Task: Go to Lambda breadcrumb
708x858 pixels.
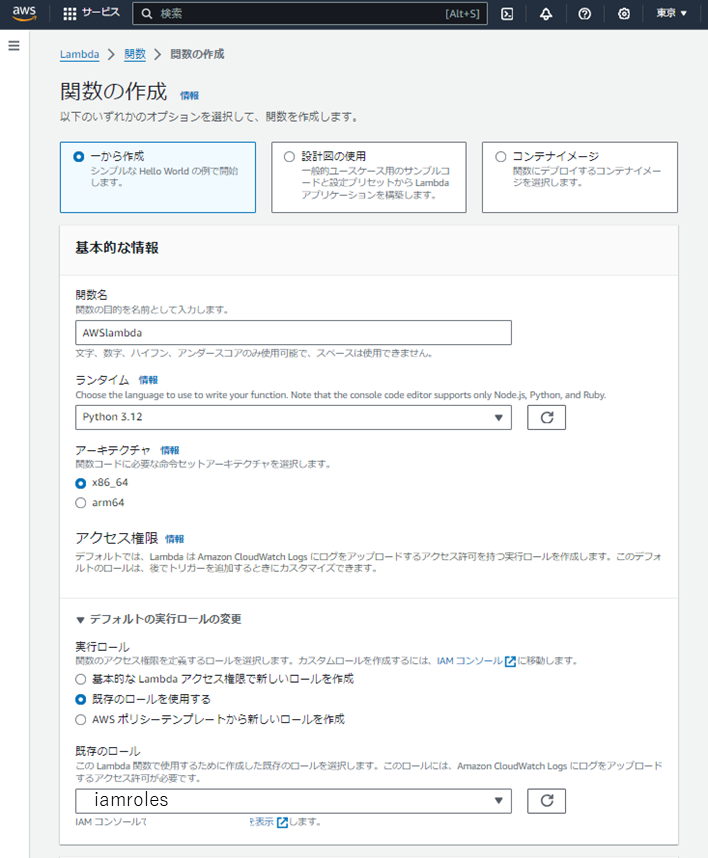Action: click(79, 54)
